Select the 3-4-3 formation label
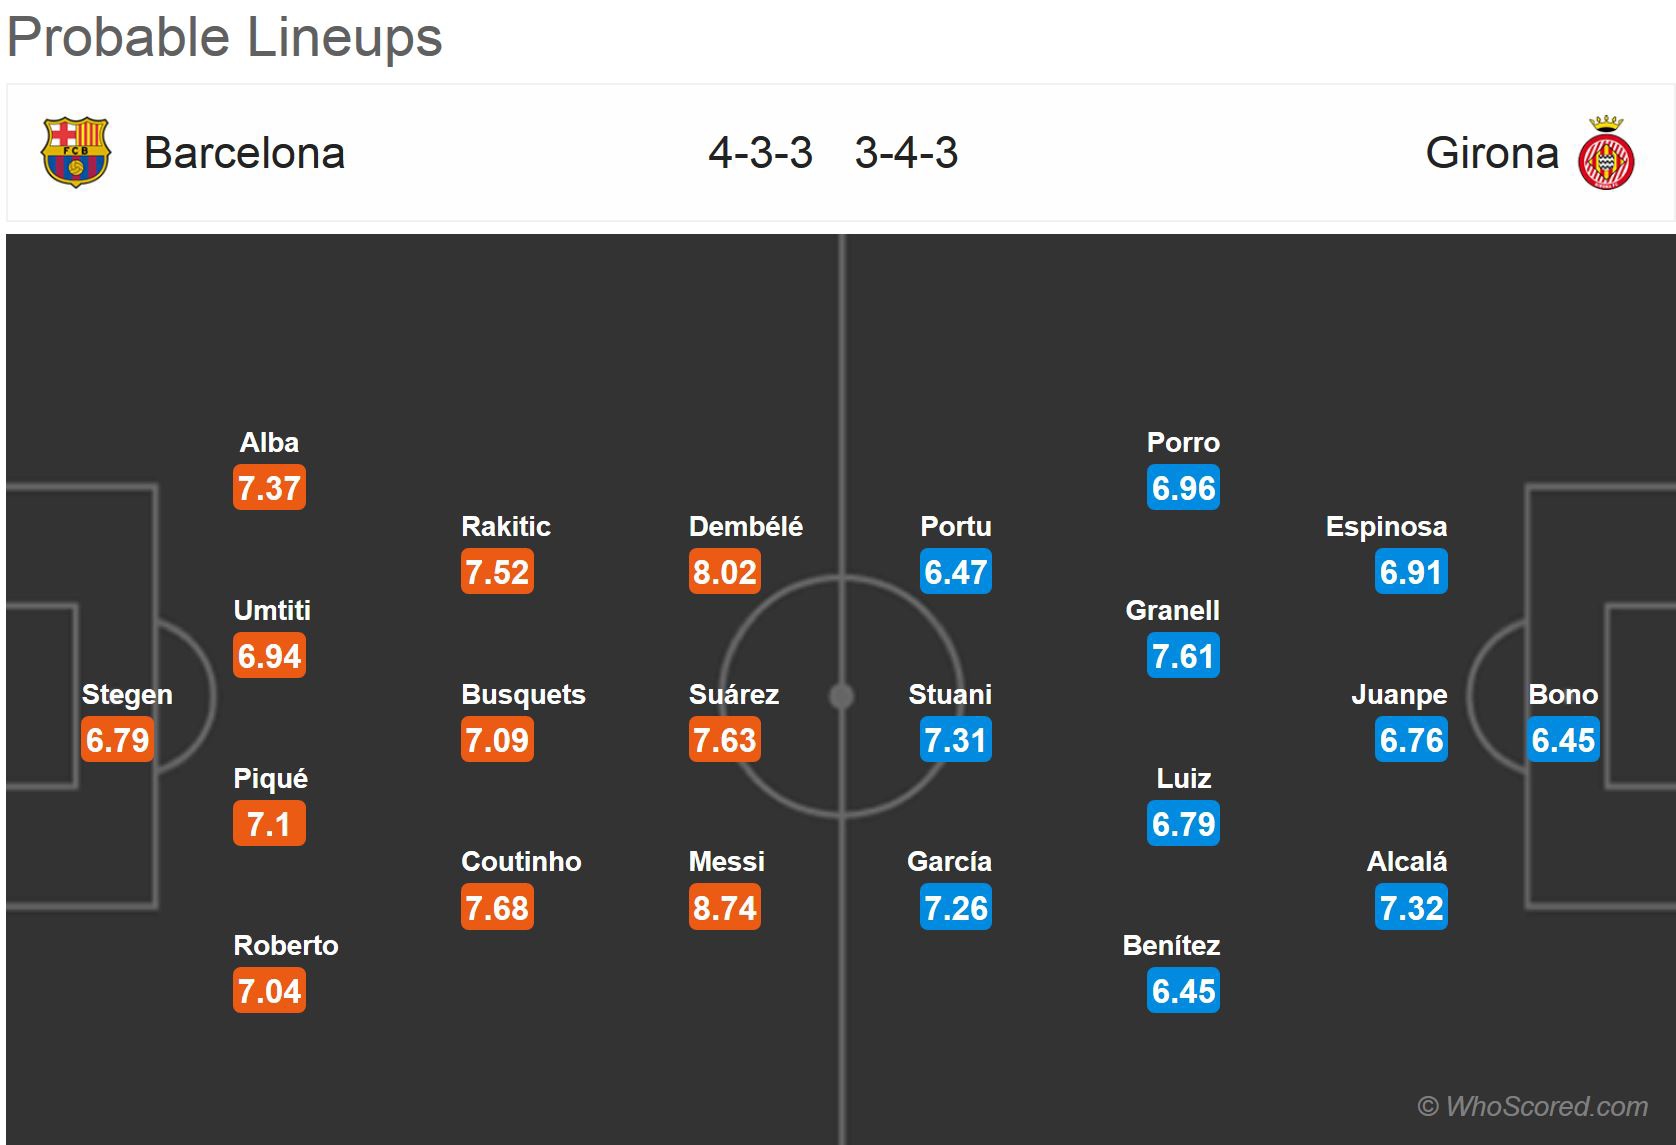1676x1145 pixels. [906, 153]
